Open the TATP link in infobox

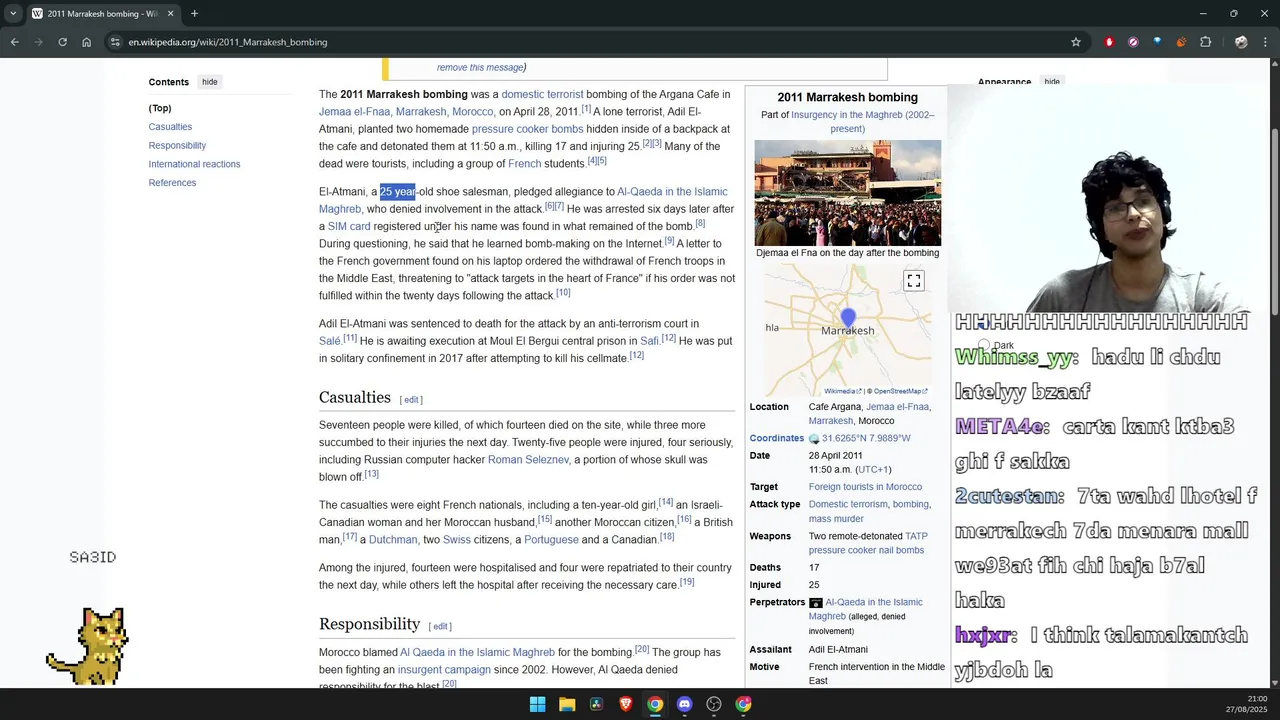click(x=916, y=536)
